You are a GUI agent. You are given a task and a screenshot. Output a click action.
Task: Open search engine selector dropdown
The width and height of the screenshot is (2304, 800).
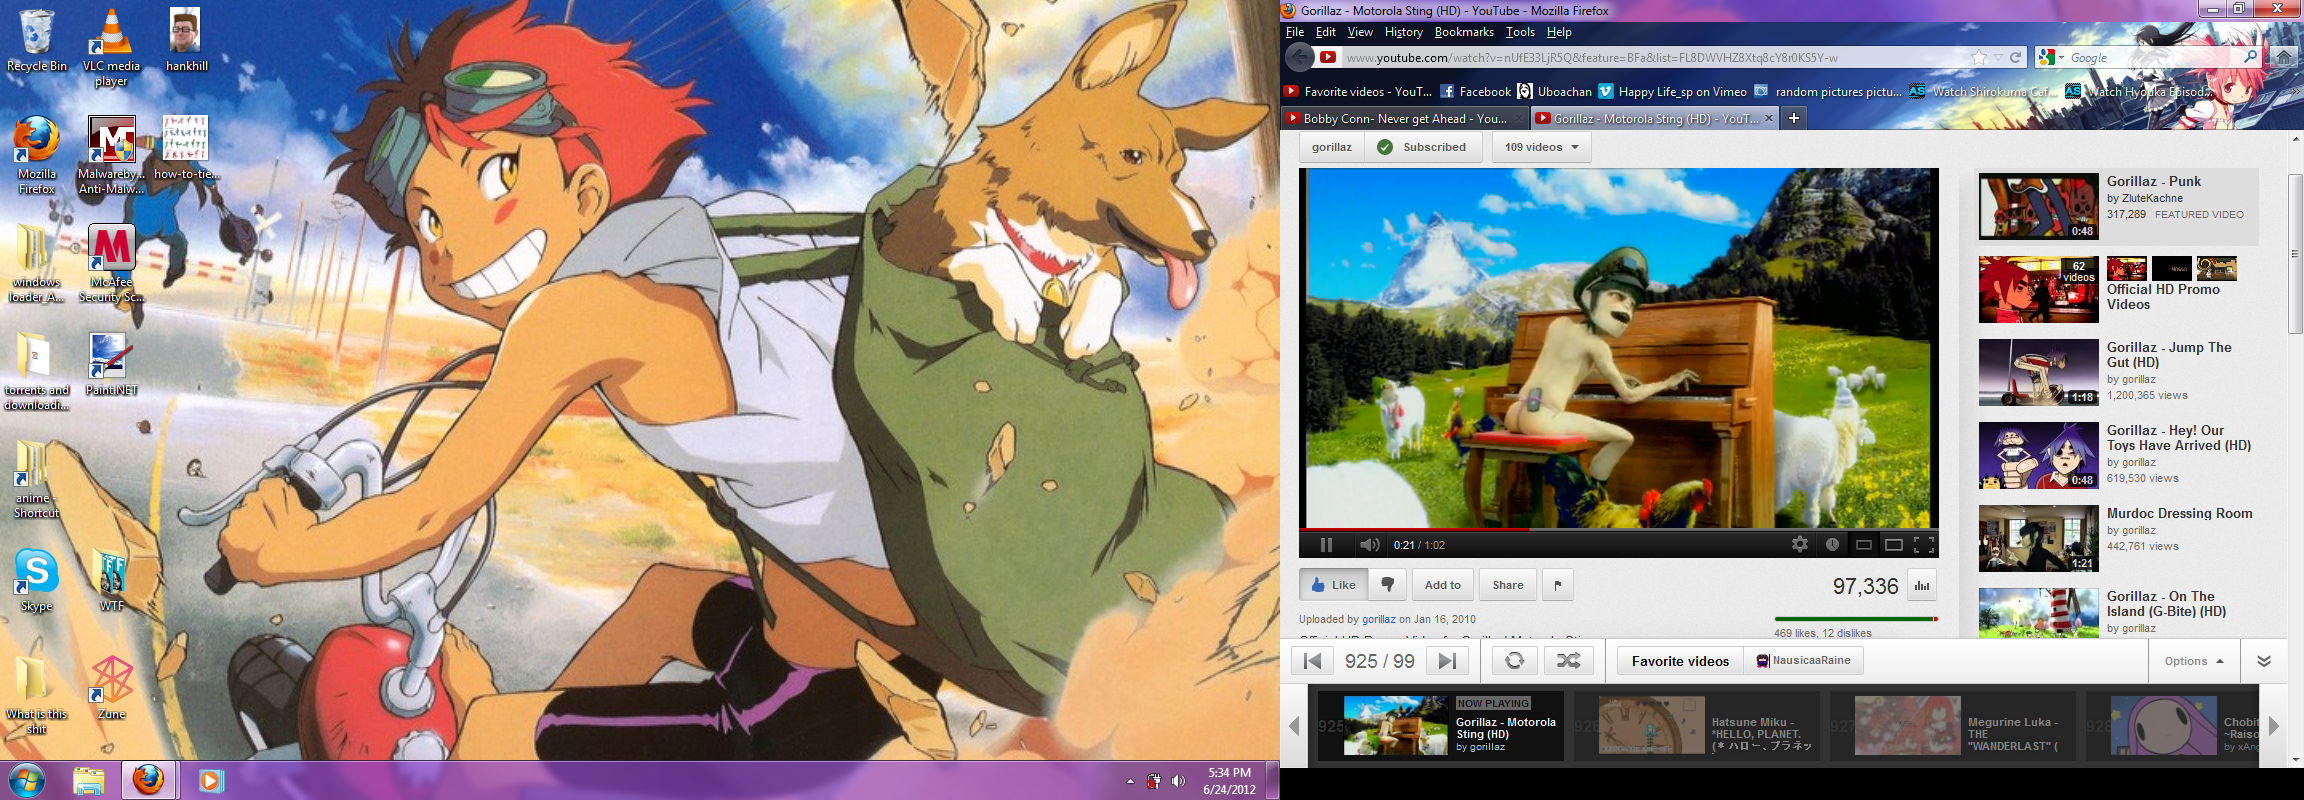point(2051,58)
